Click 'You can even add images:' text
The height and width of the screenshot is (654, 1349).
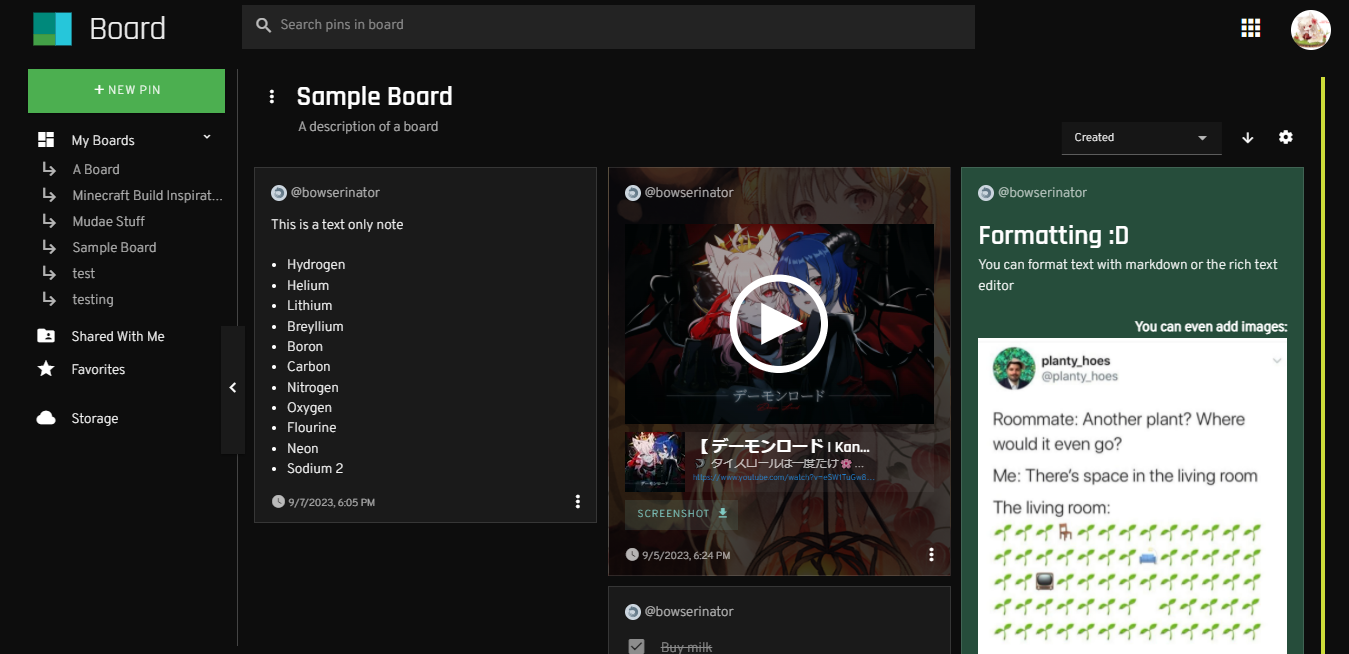point(1211,327)
